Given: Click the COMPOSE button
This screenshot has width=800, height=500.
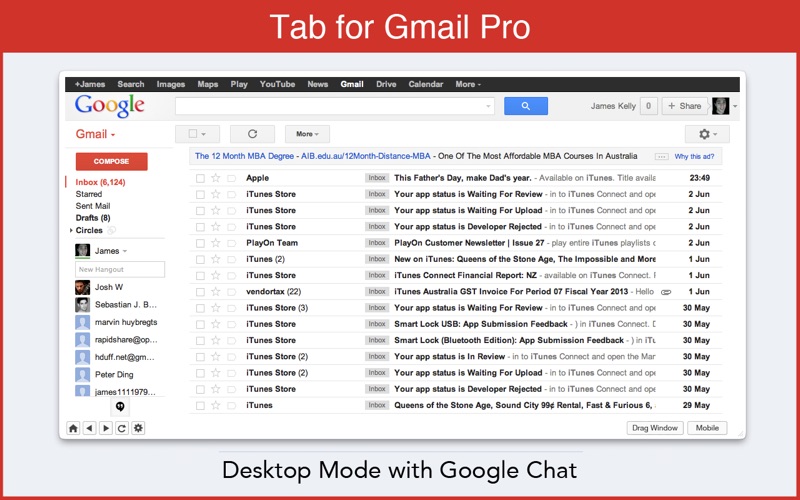Looking at the screenshot, I should click(x=111, y=161).
